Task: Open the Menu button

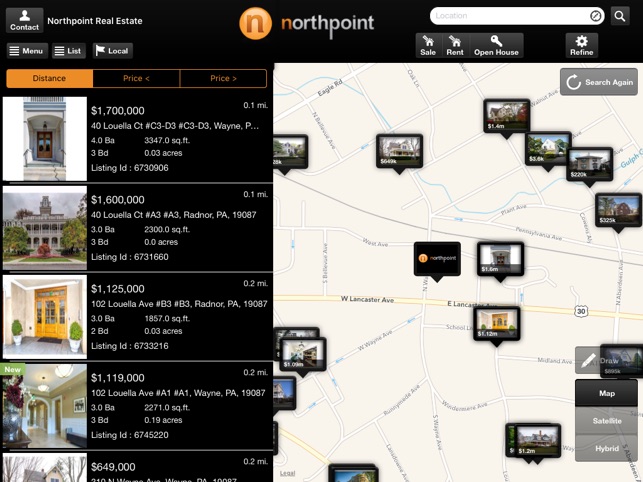Action: click(27, 51)
